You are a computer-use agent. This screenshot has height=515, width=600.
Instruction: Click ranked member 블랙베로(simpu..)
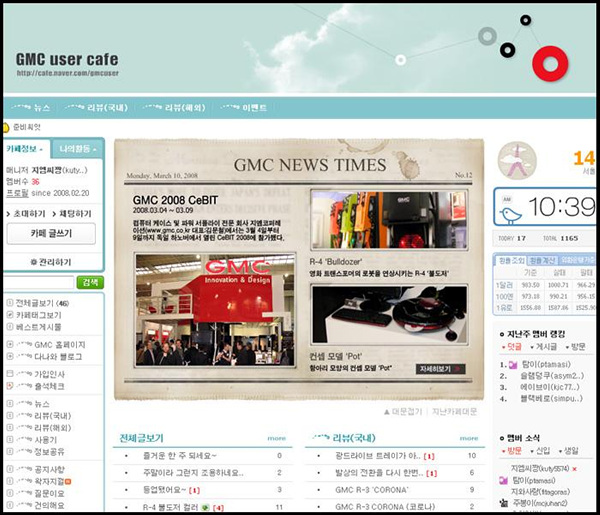point(551,399)
